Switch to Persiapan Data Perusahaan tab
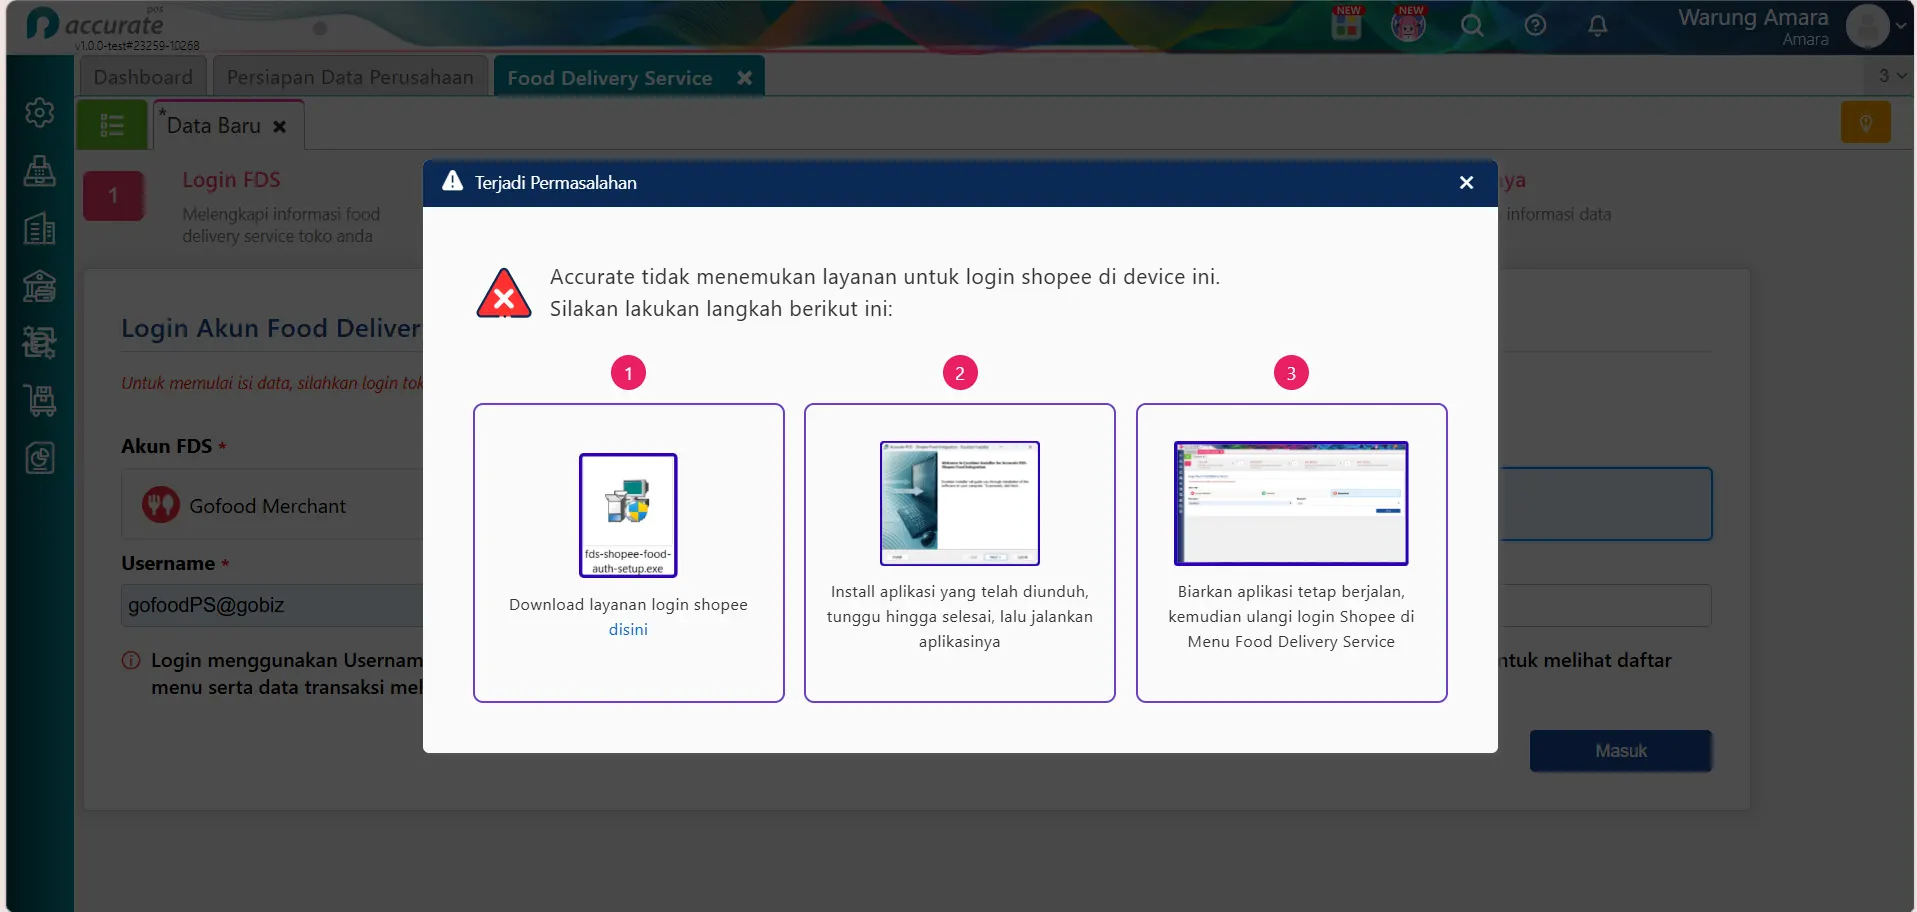 point(350,77)
